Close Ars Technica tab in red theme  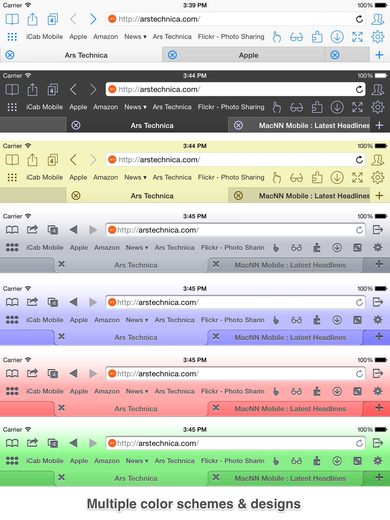pyautogui.click(x=61, y=408)
